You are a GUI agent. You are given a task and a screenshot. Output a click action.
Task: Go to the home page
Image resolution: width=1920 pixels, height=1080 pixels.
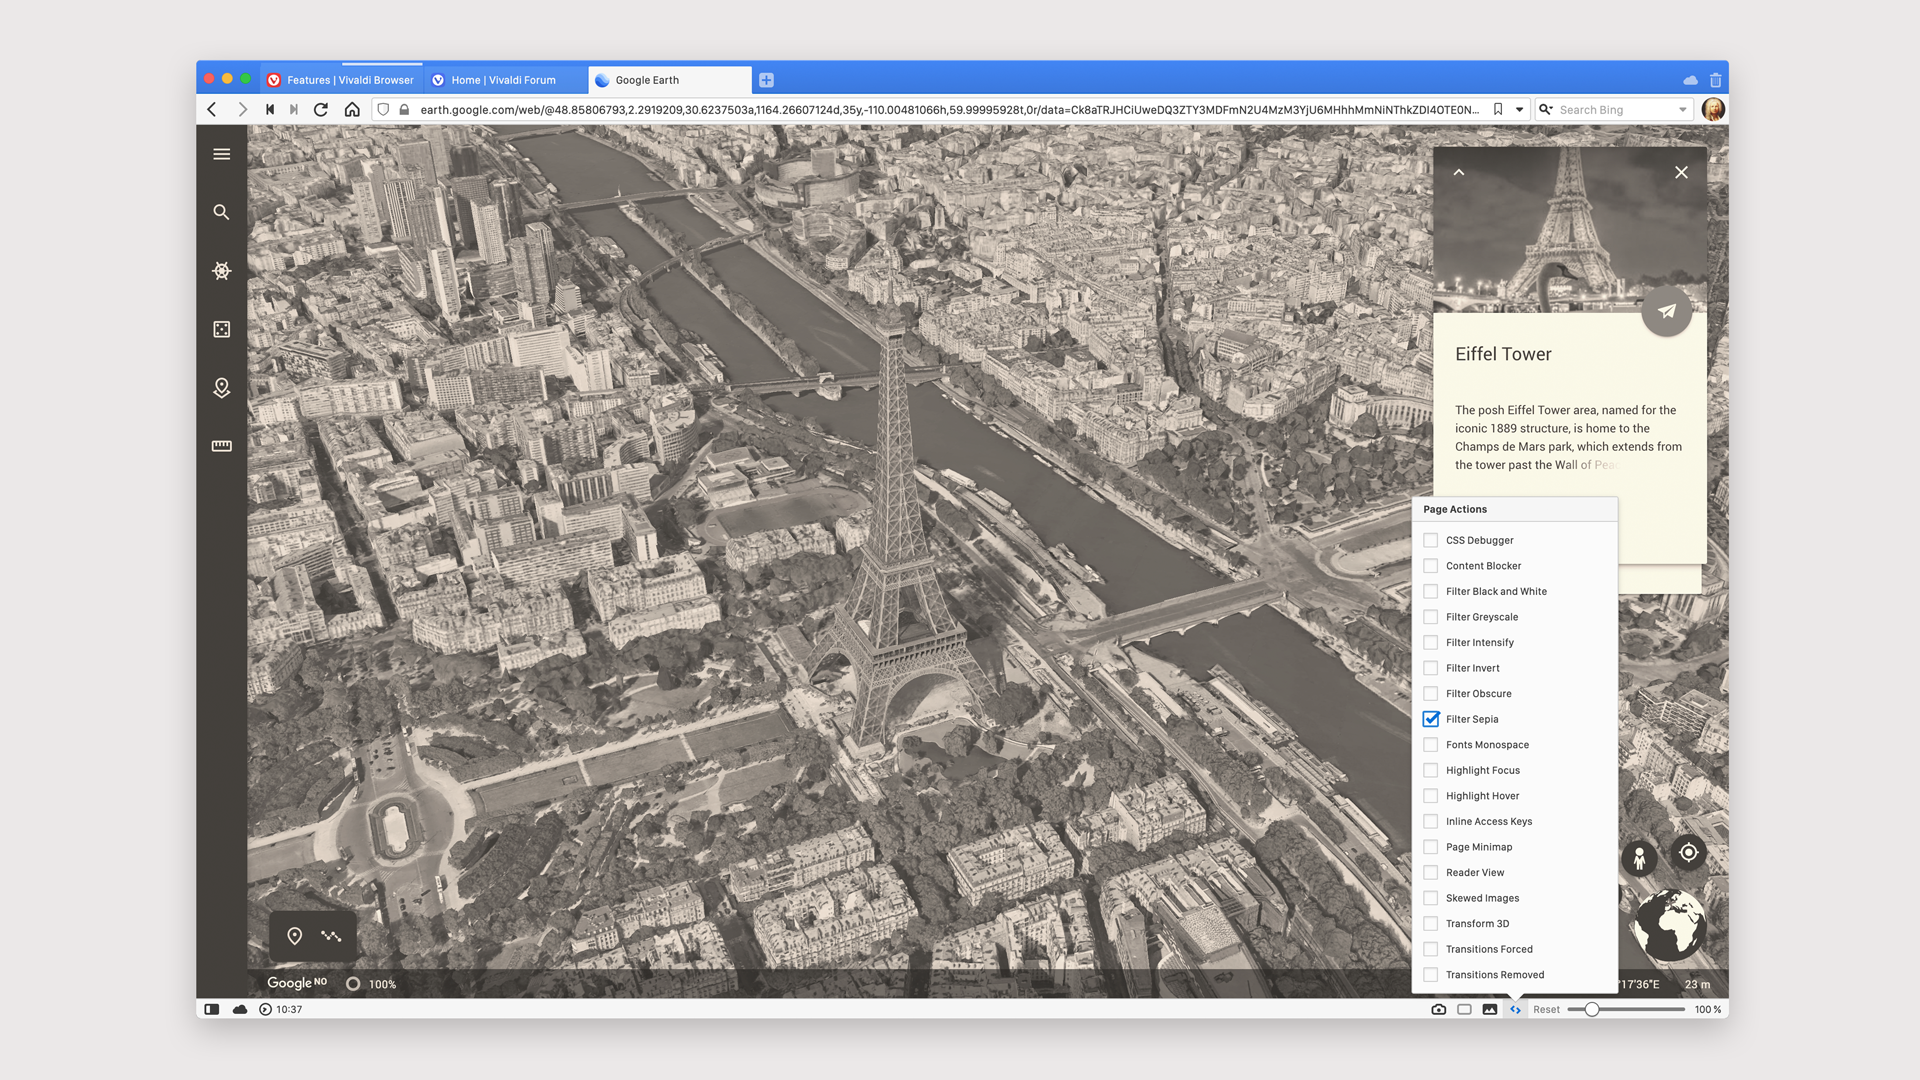352,110
